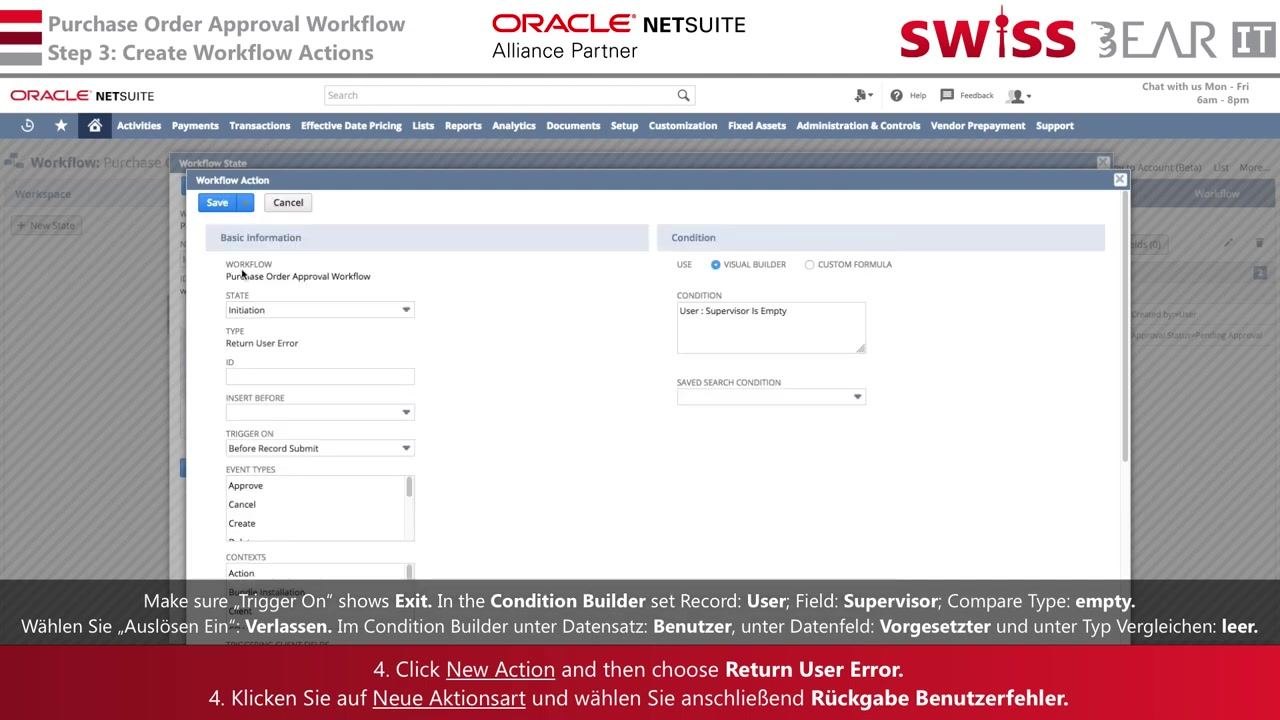Screen dimensions: 1280x720
Task: Open the Analytics menu
Action: click(x=514, y=126)
